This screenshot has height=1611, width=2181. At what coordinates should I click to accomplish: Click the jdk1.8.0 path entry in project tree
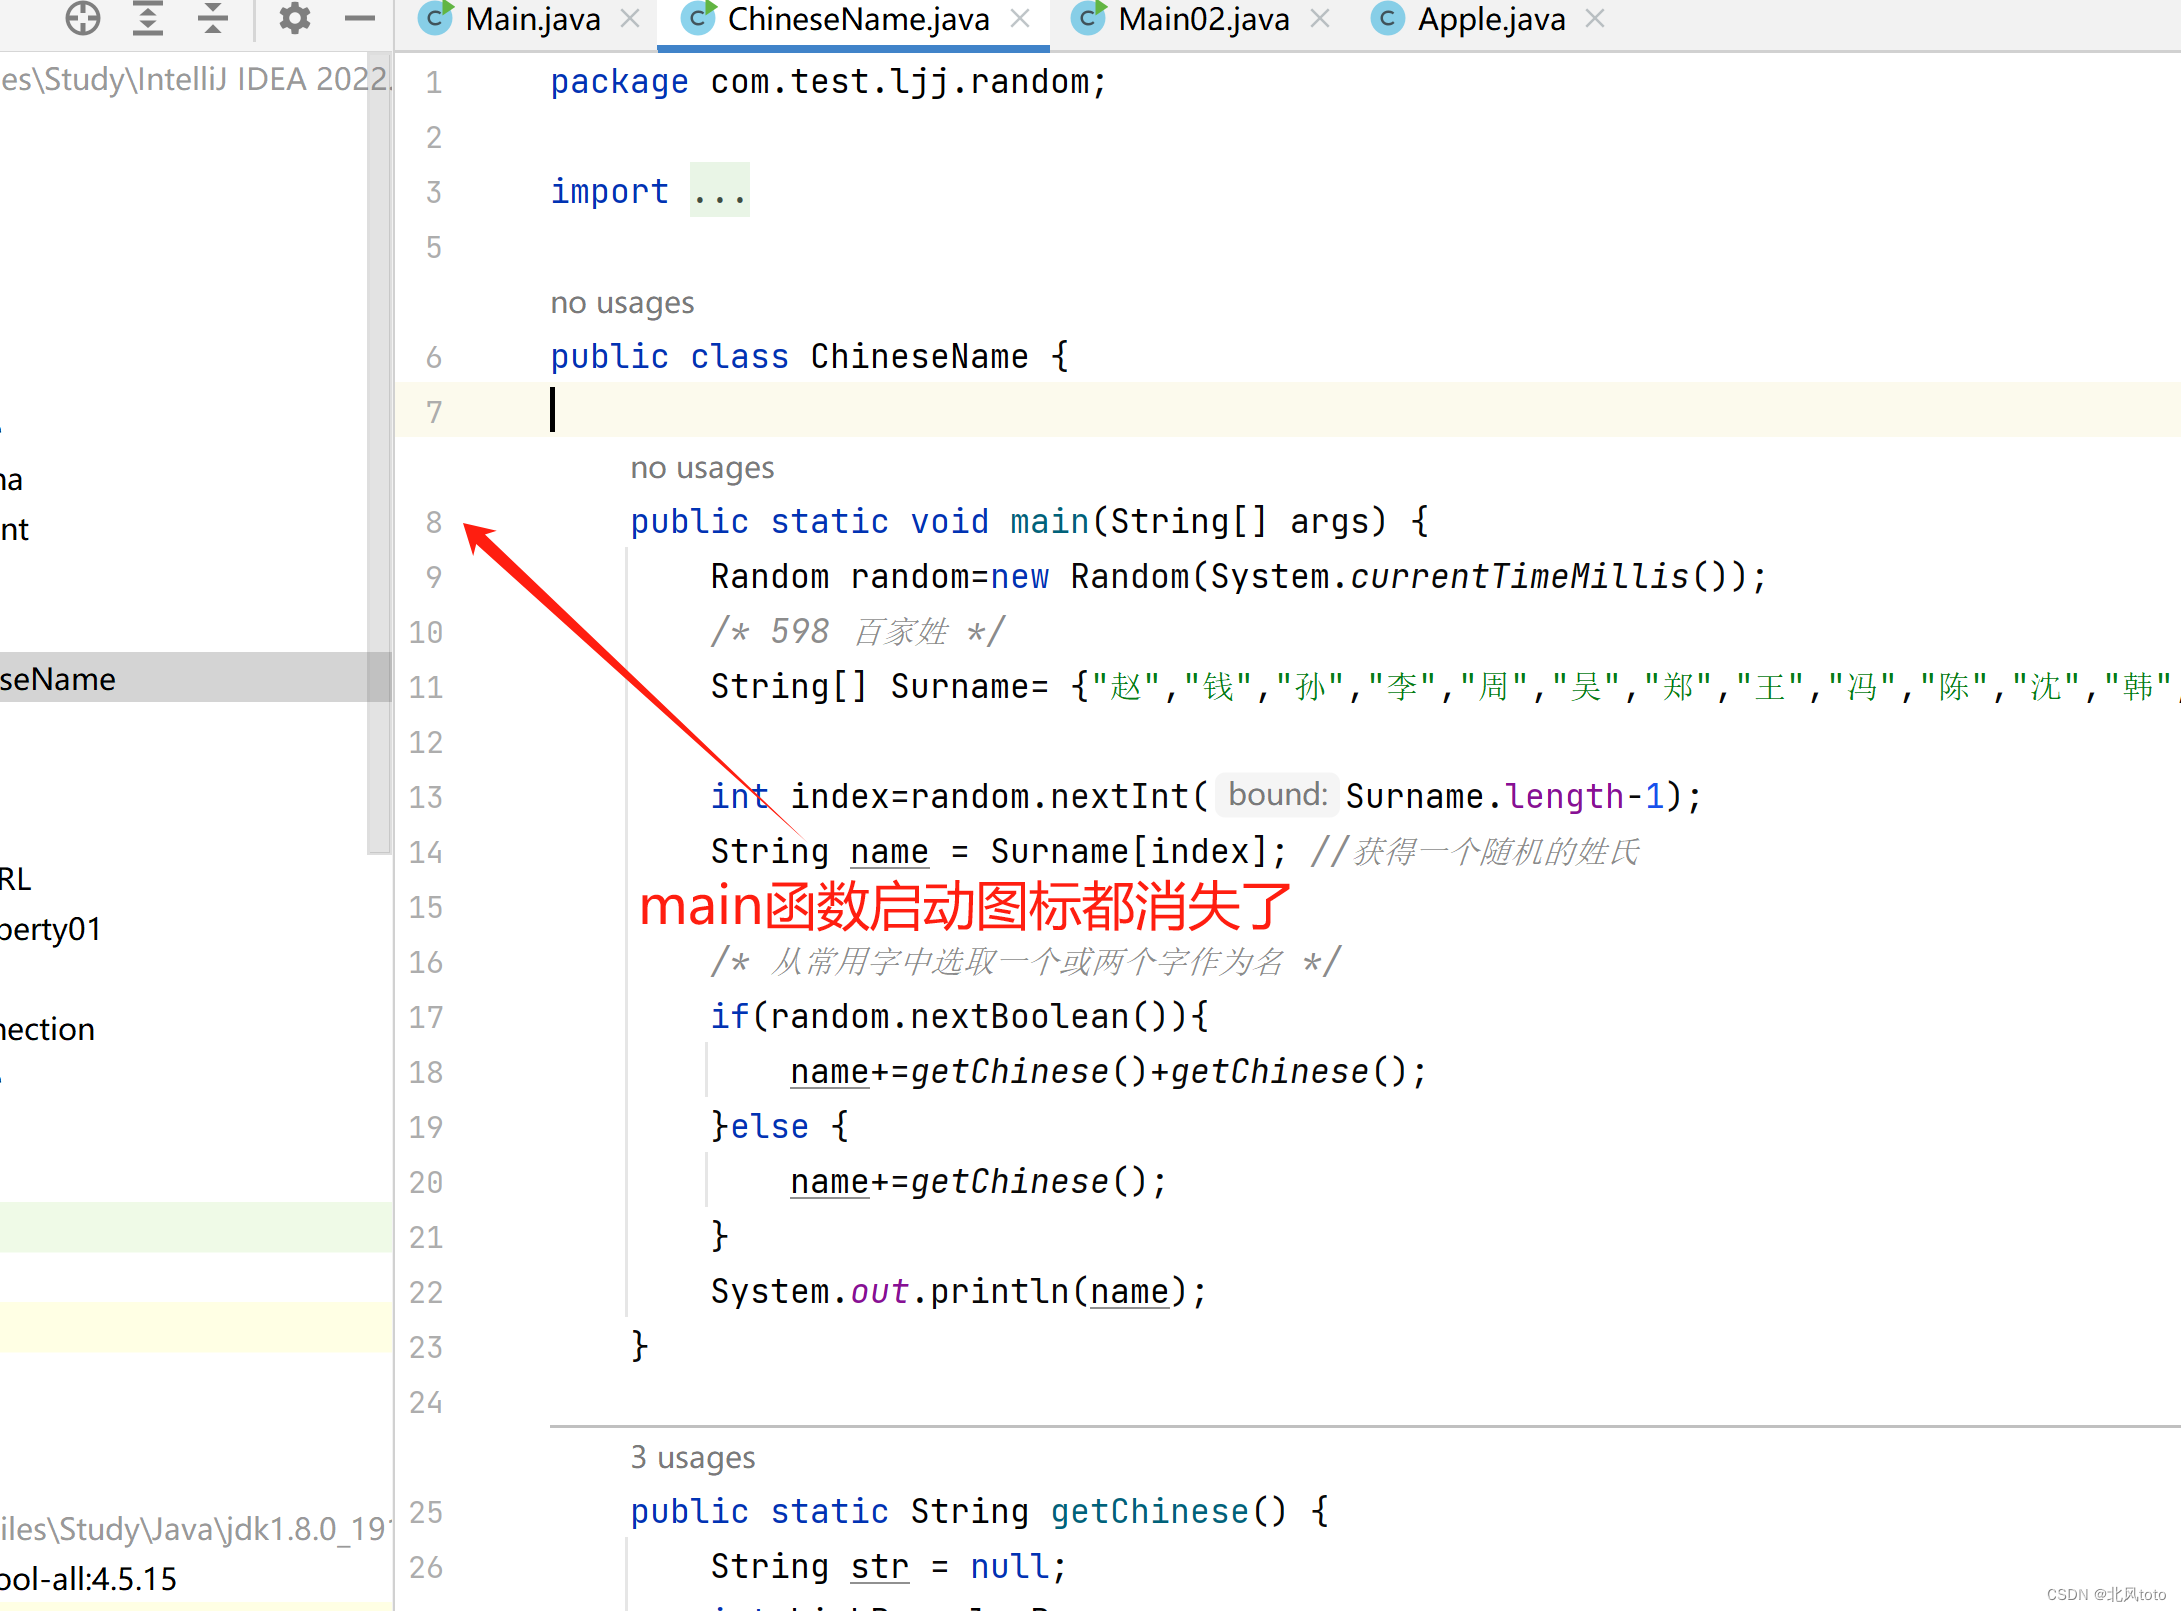195,1529
